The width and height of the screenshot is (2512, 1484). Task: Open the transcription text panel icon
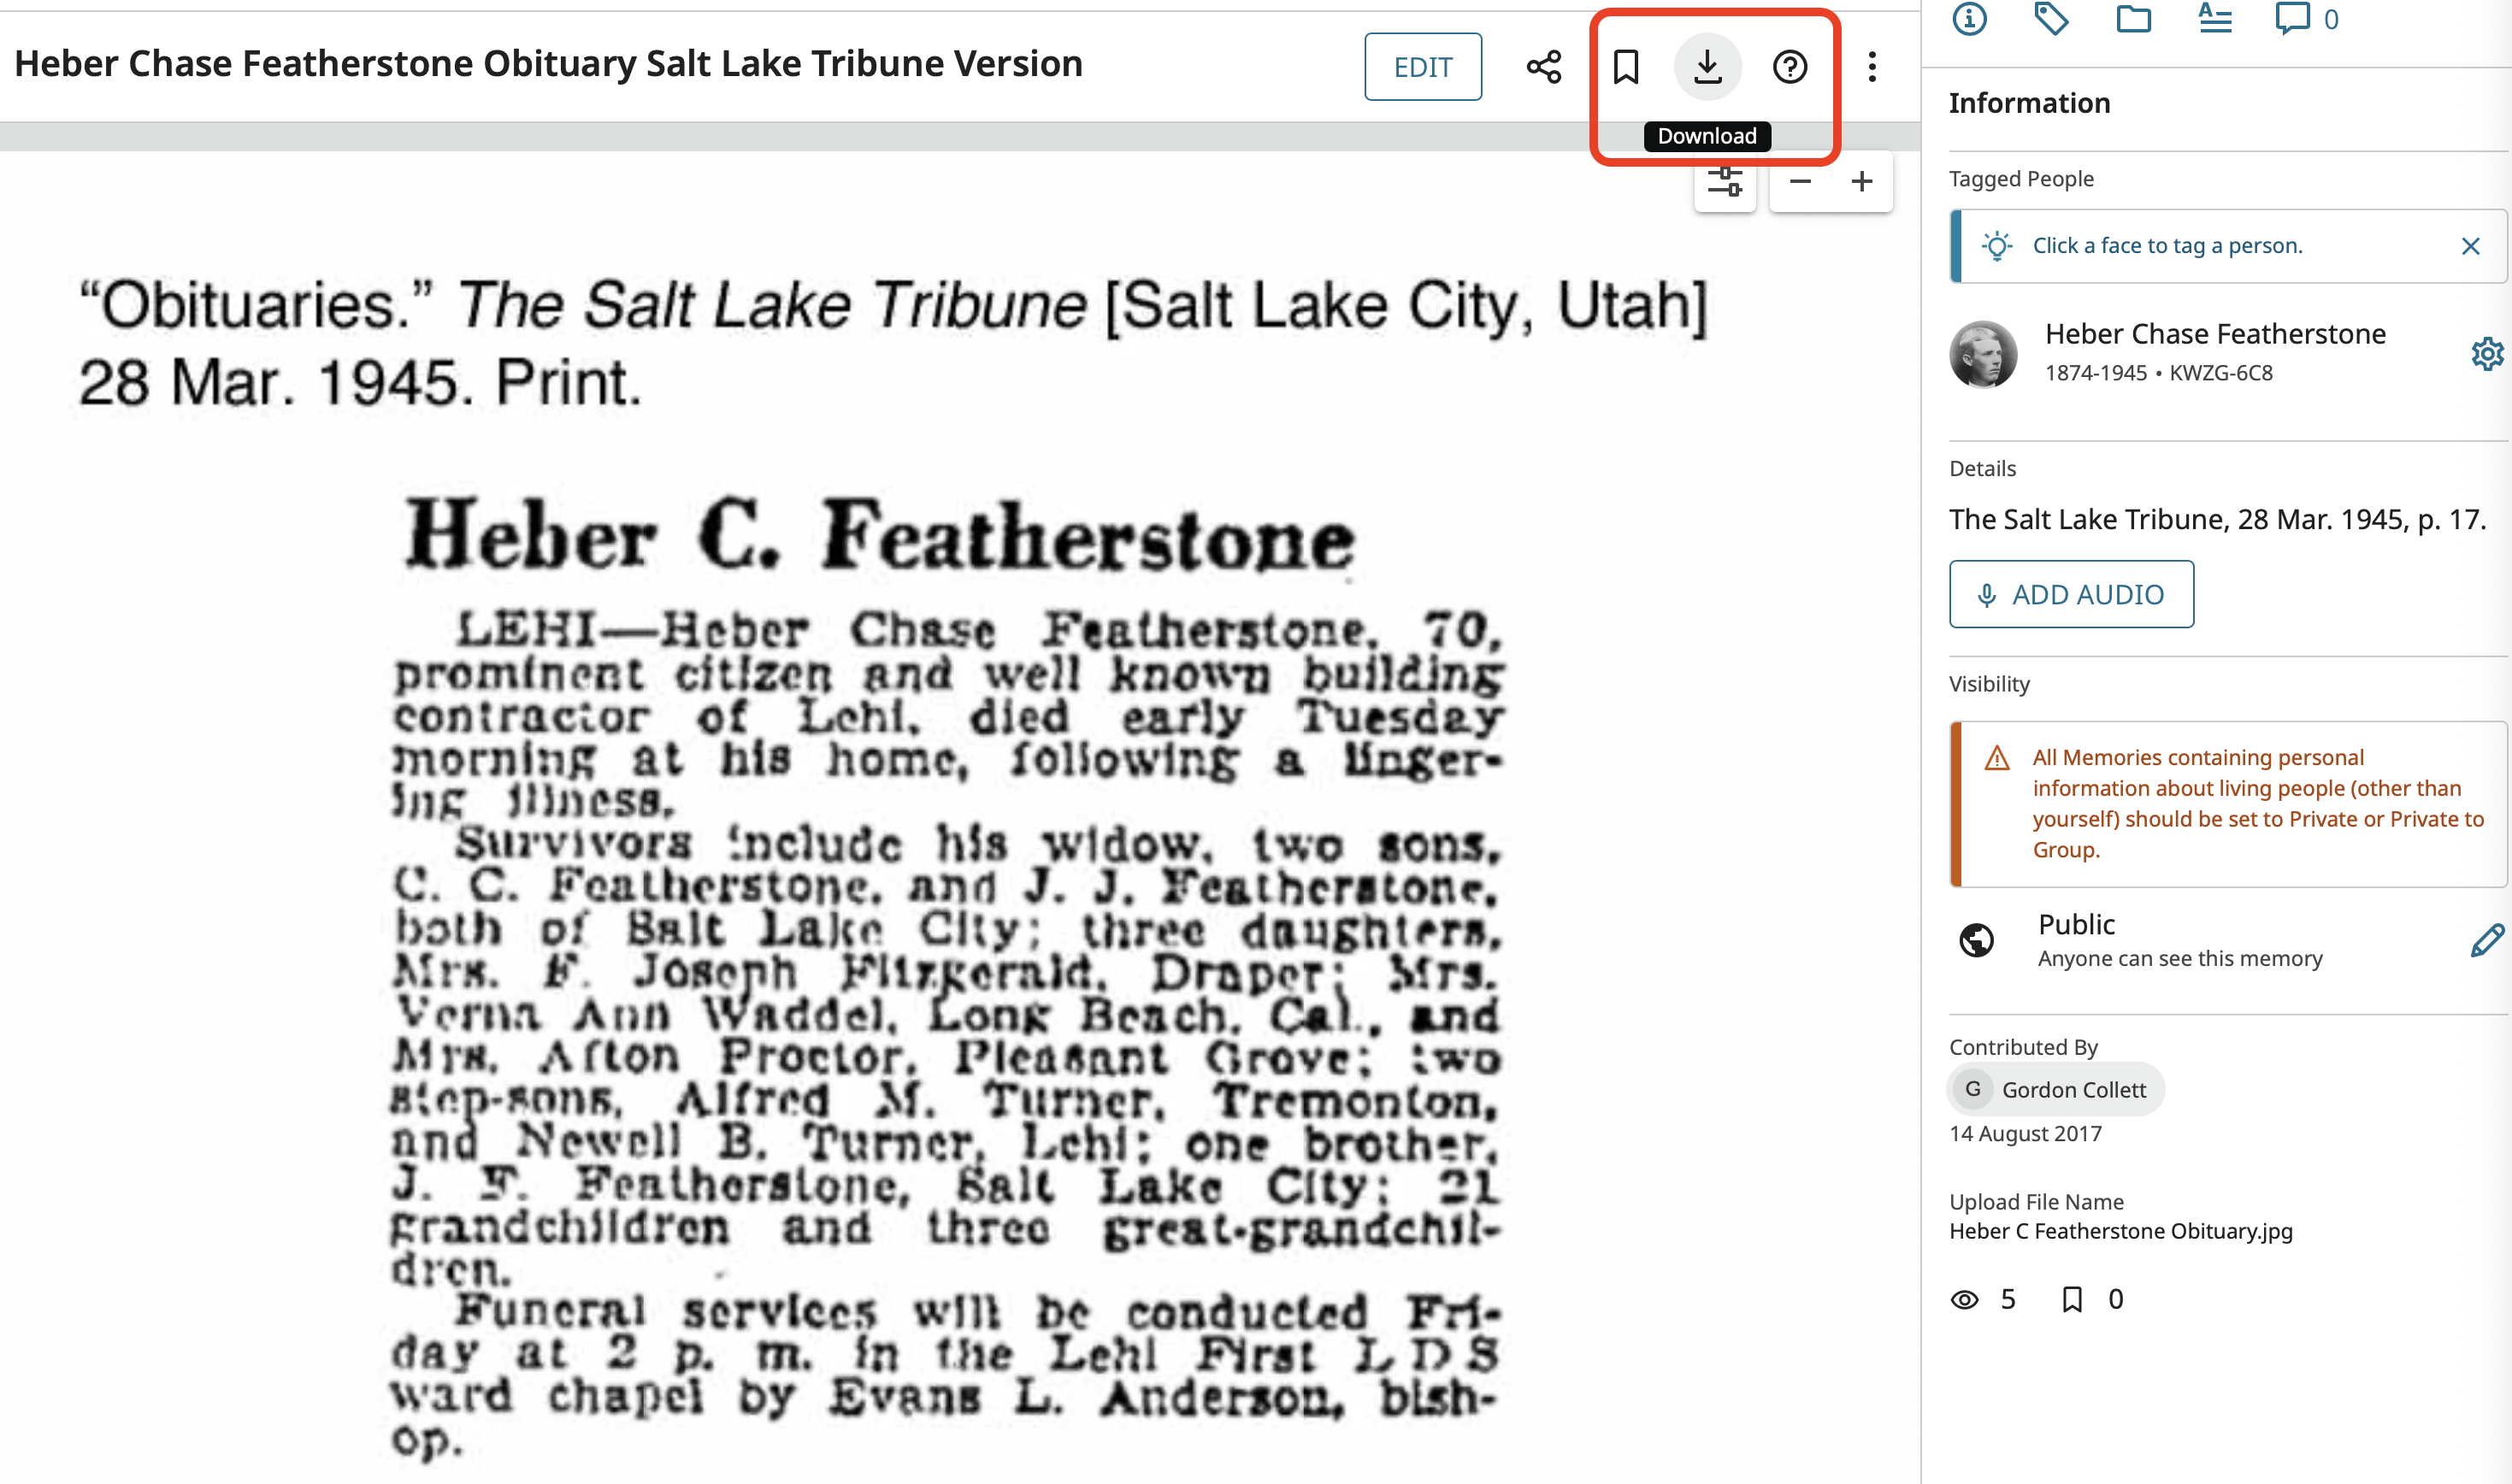[2215, 18]
